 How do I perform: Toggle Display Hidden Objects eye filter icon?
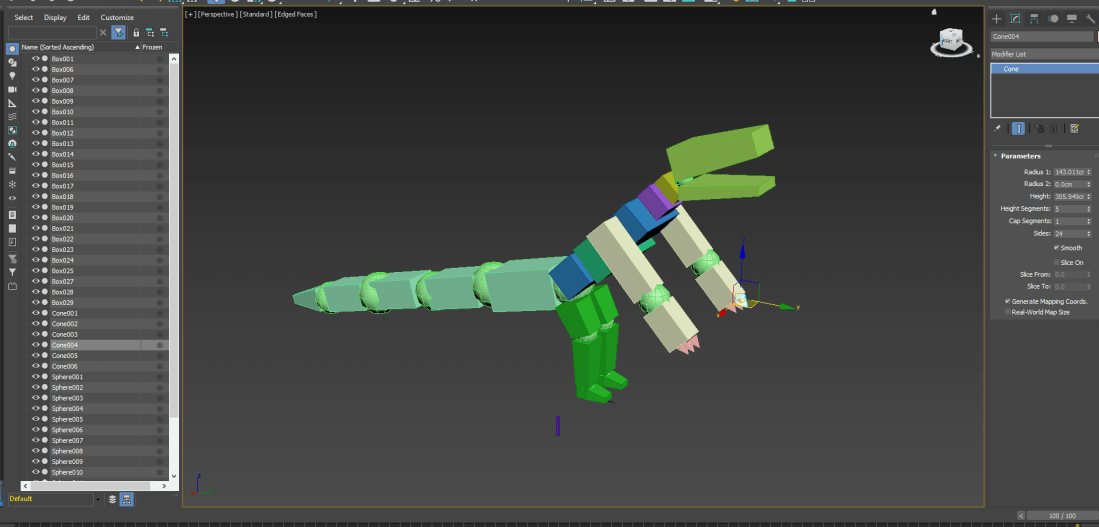pyautogui.click(x=12, y=198)
